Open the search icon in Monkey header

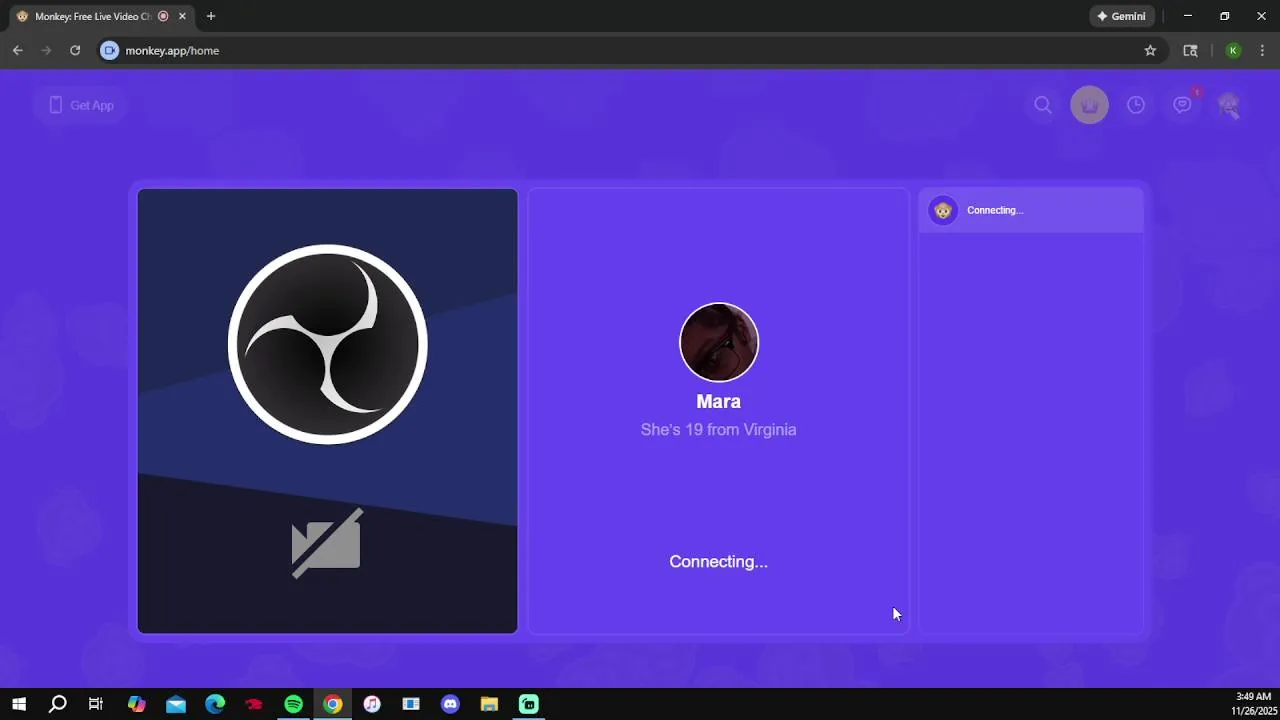[1043, 105]
